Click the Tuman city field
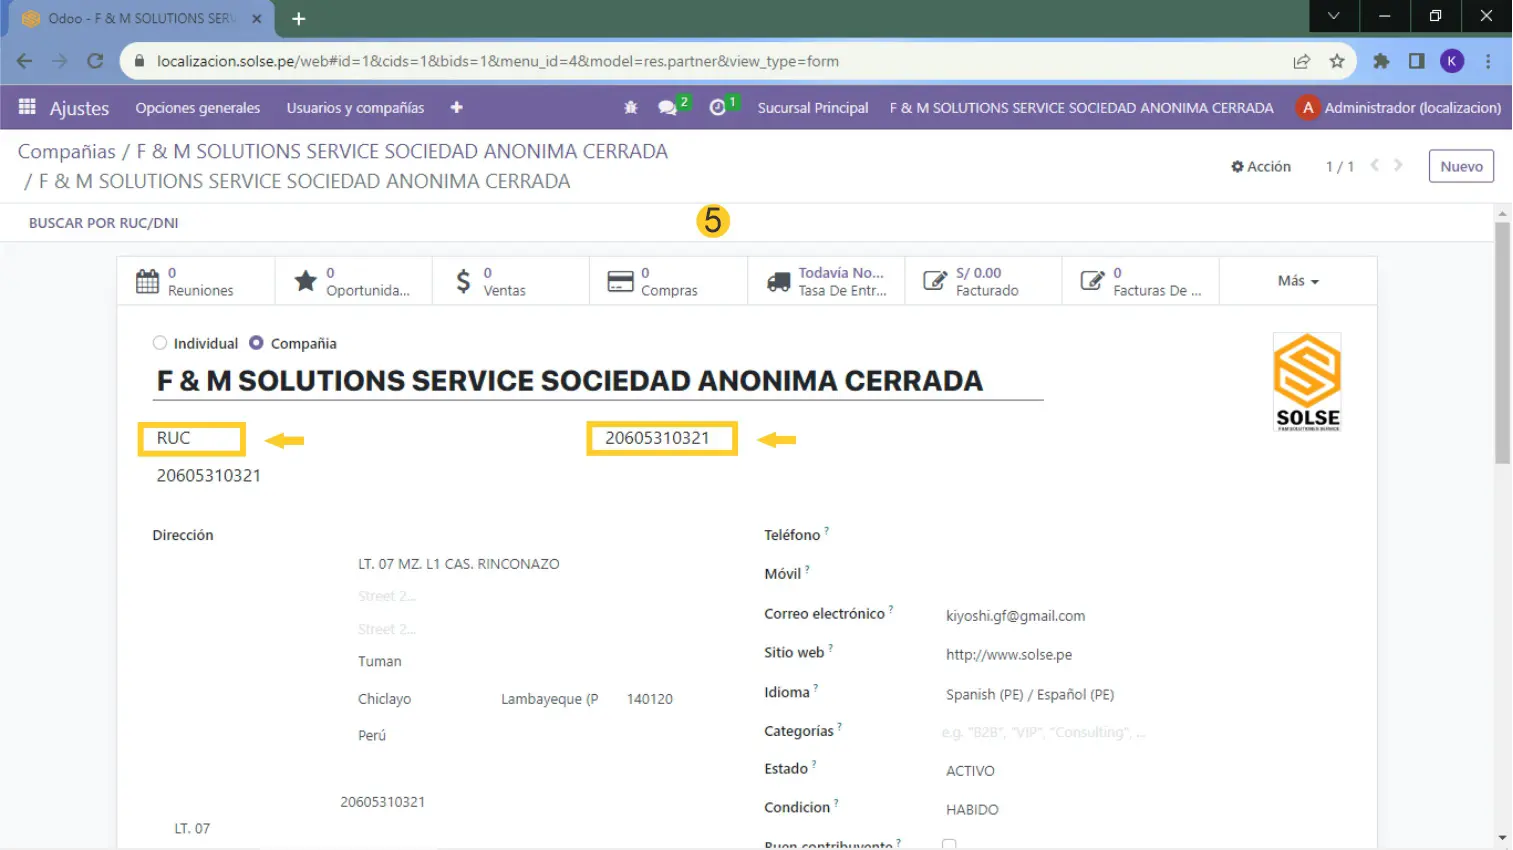Viewport: 1513px width, 850px height. pos(380,661)
